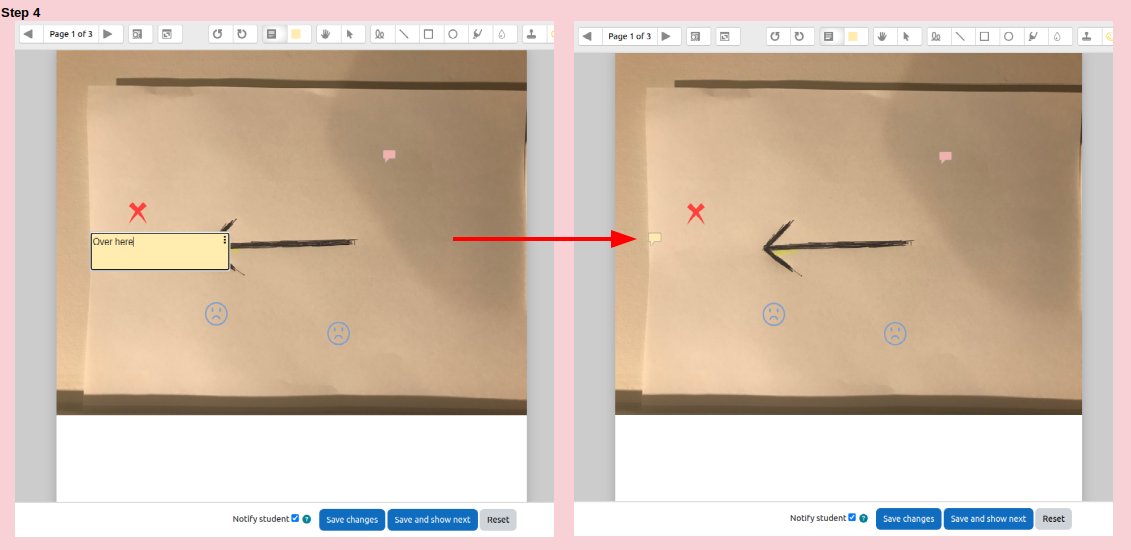Screen dimensions: 1131x550
Task: Open annotation colour droplet in right panel
Action: pyautogui.click(x=1058, y=36)
